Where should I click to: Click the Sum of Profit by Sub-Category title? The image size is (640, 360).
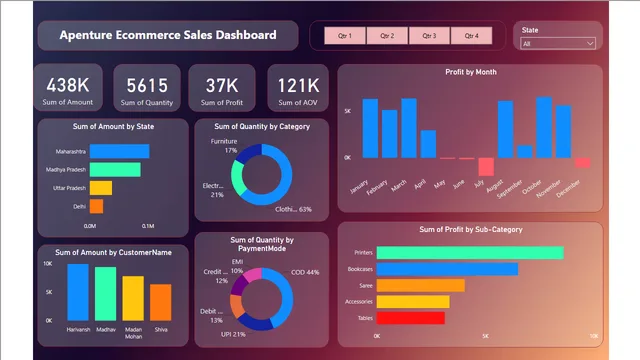[x=471, y=229]
